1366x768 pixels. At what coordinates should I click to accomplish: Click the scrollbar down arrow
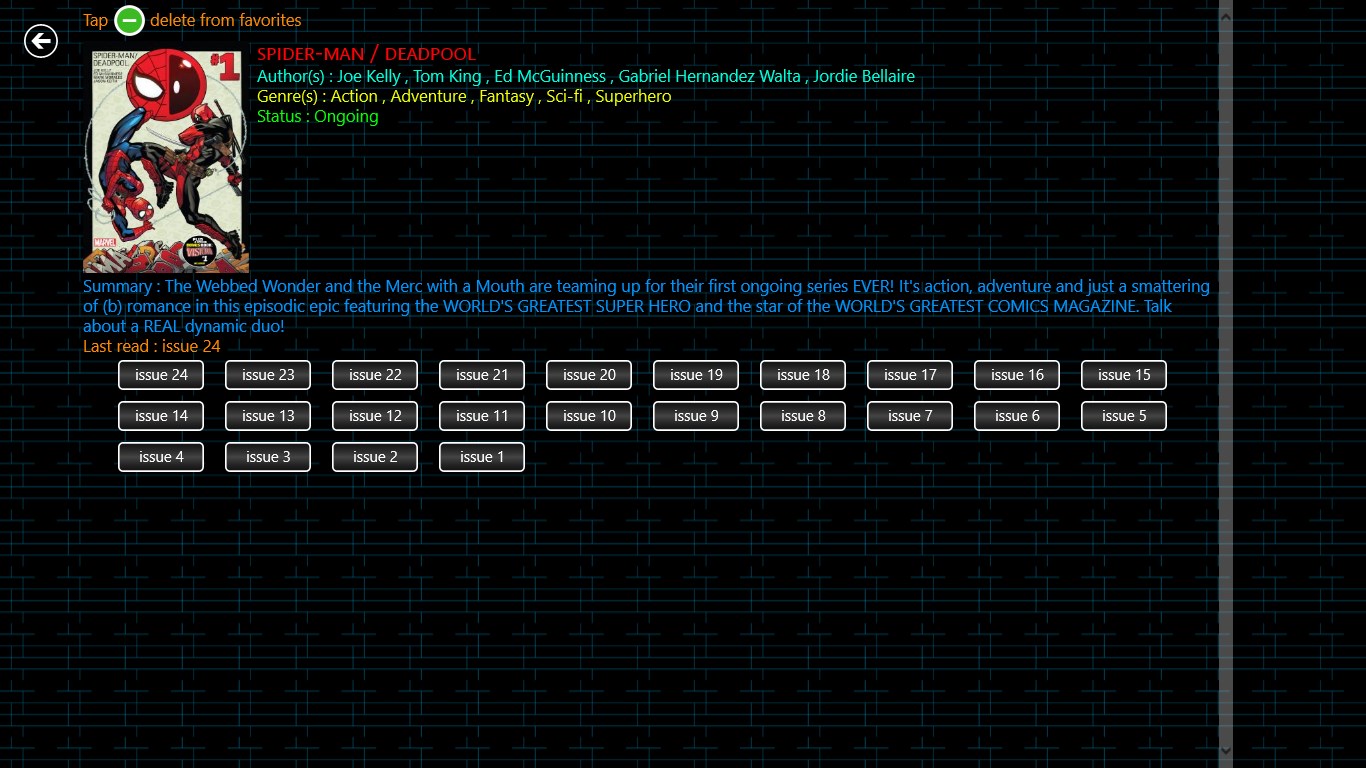click(x=1225, y=749)
